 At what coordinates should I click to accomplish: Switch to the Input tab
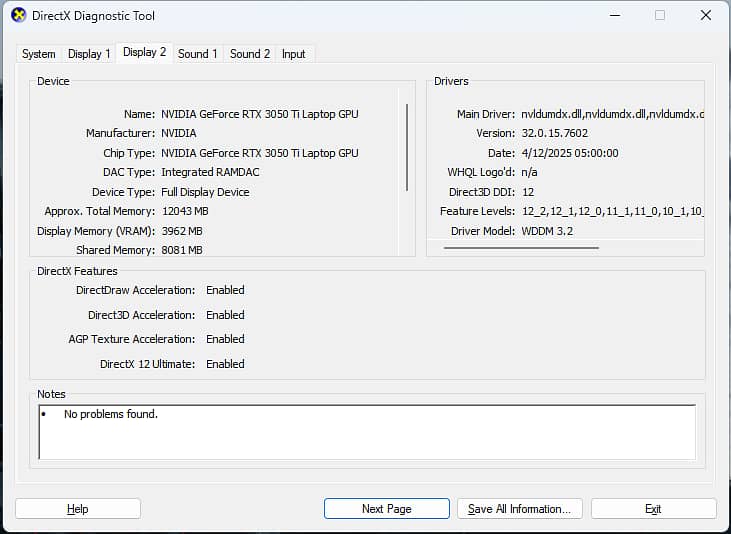click(x=294, y=54)
